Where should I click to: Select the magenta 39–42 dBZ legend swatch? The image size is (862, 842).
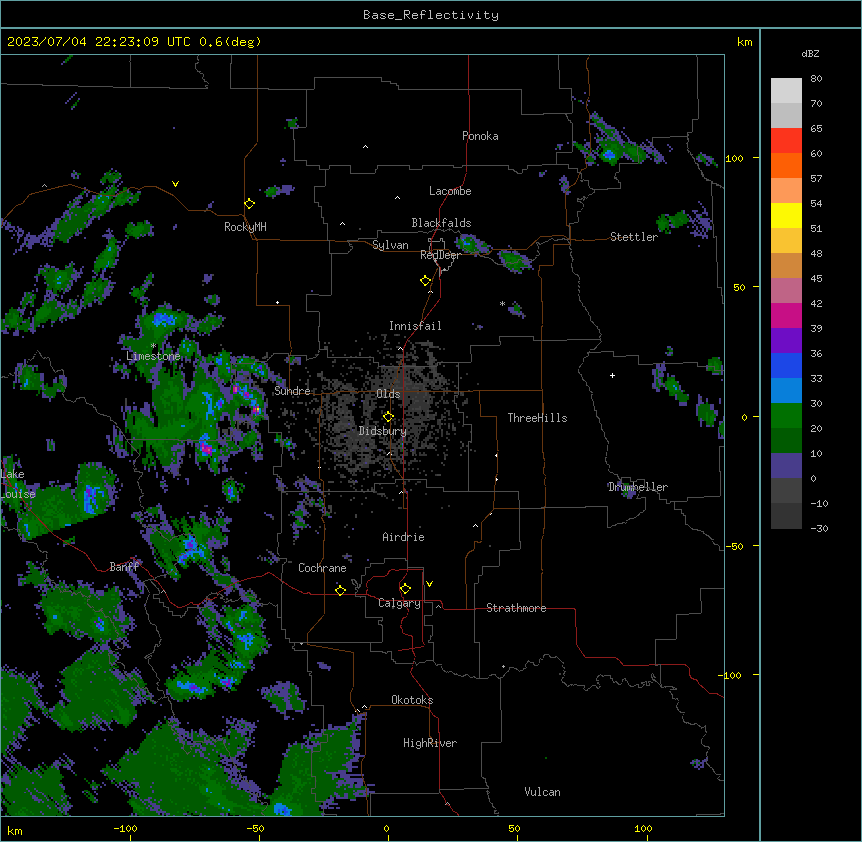click(786, 315)
